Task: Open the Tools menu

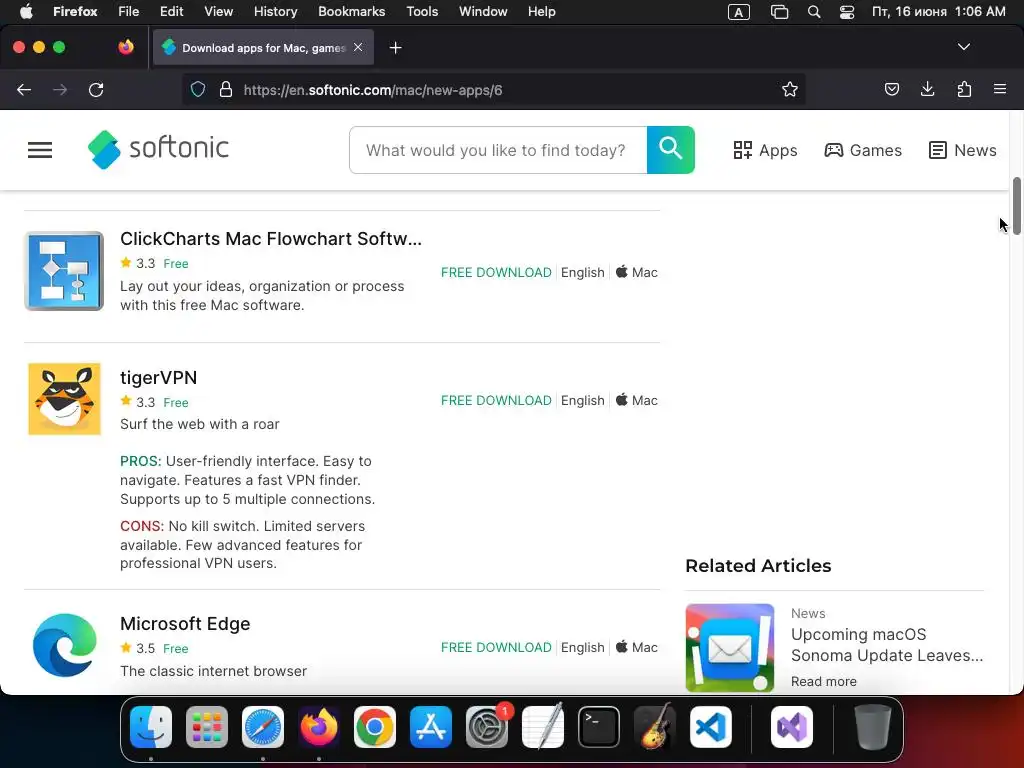Action: [x=422, y=12]
